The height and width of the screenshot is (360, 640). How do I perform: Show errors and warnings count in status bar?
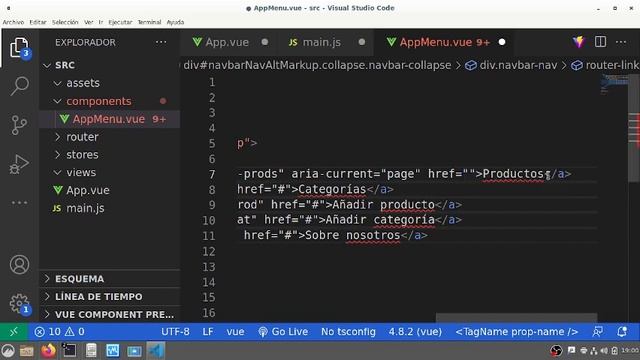pyautogui.click(x=60, y=331)
